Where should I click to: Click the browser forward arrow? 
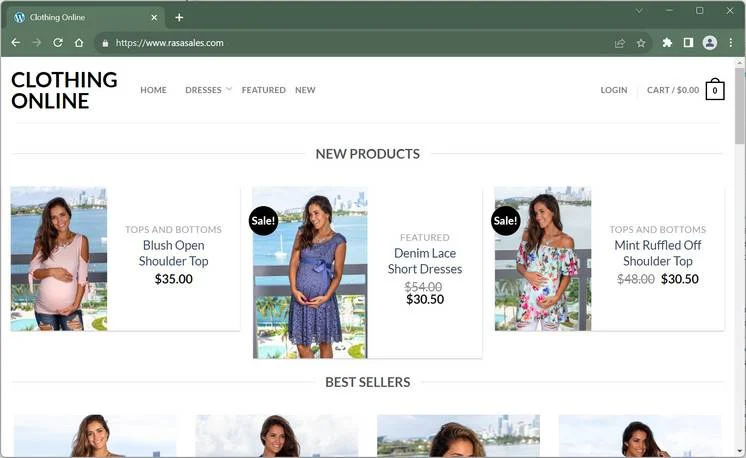[37, 43]
